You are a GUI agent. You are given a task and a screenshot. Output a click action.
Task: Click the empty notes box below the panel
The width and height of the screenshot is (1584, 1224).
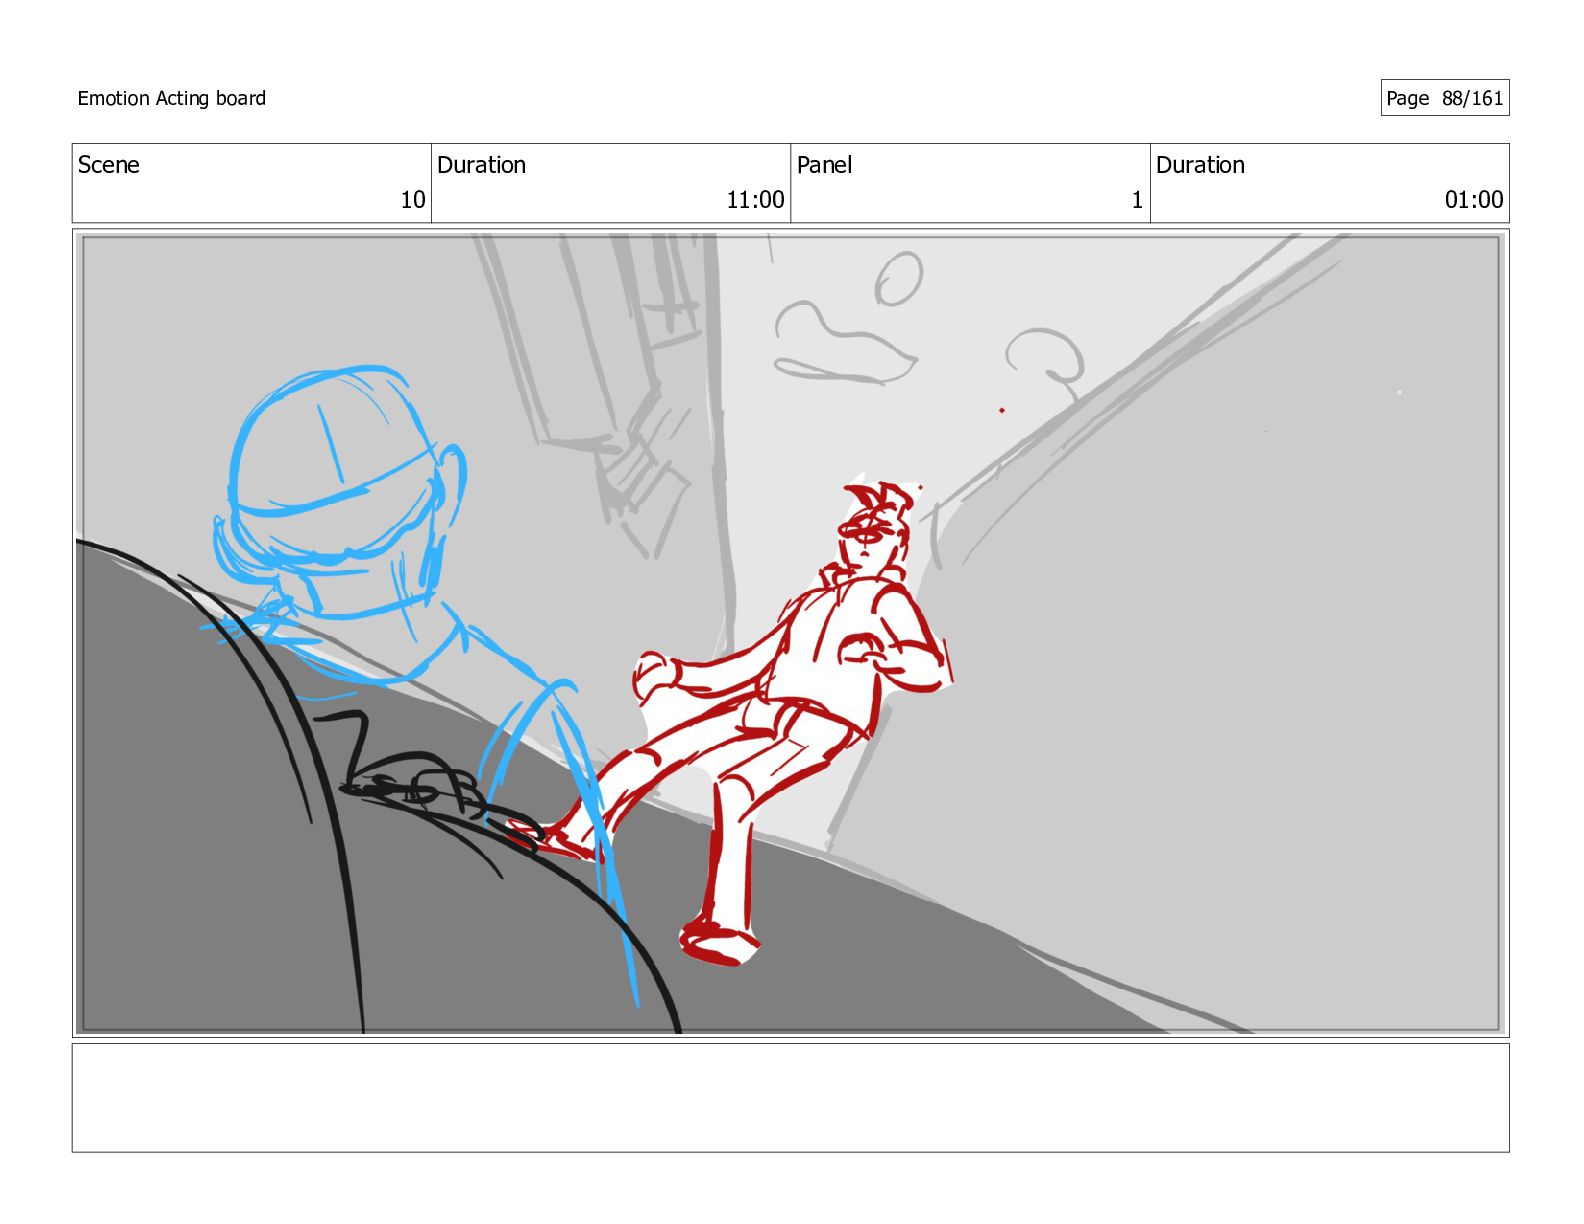click(791, 1098)
